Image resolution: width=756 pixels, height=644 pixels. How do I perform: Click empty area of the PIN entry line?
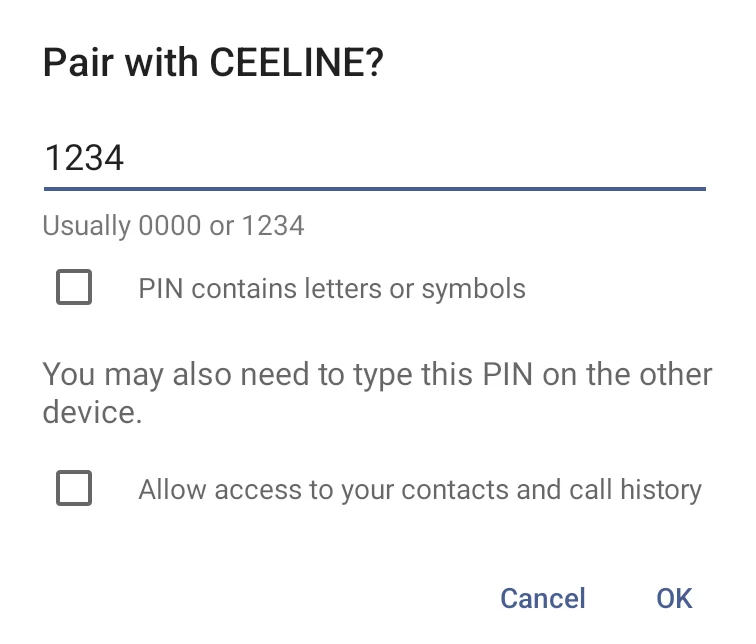point(415,159)
